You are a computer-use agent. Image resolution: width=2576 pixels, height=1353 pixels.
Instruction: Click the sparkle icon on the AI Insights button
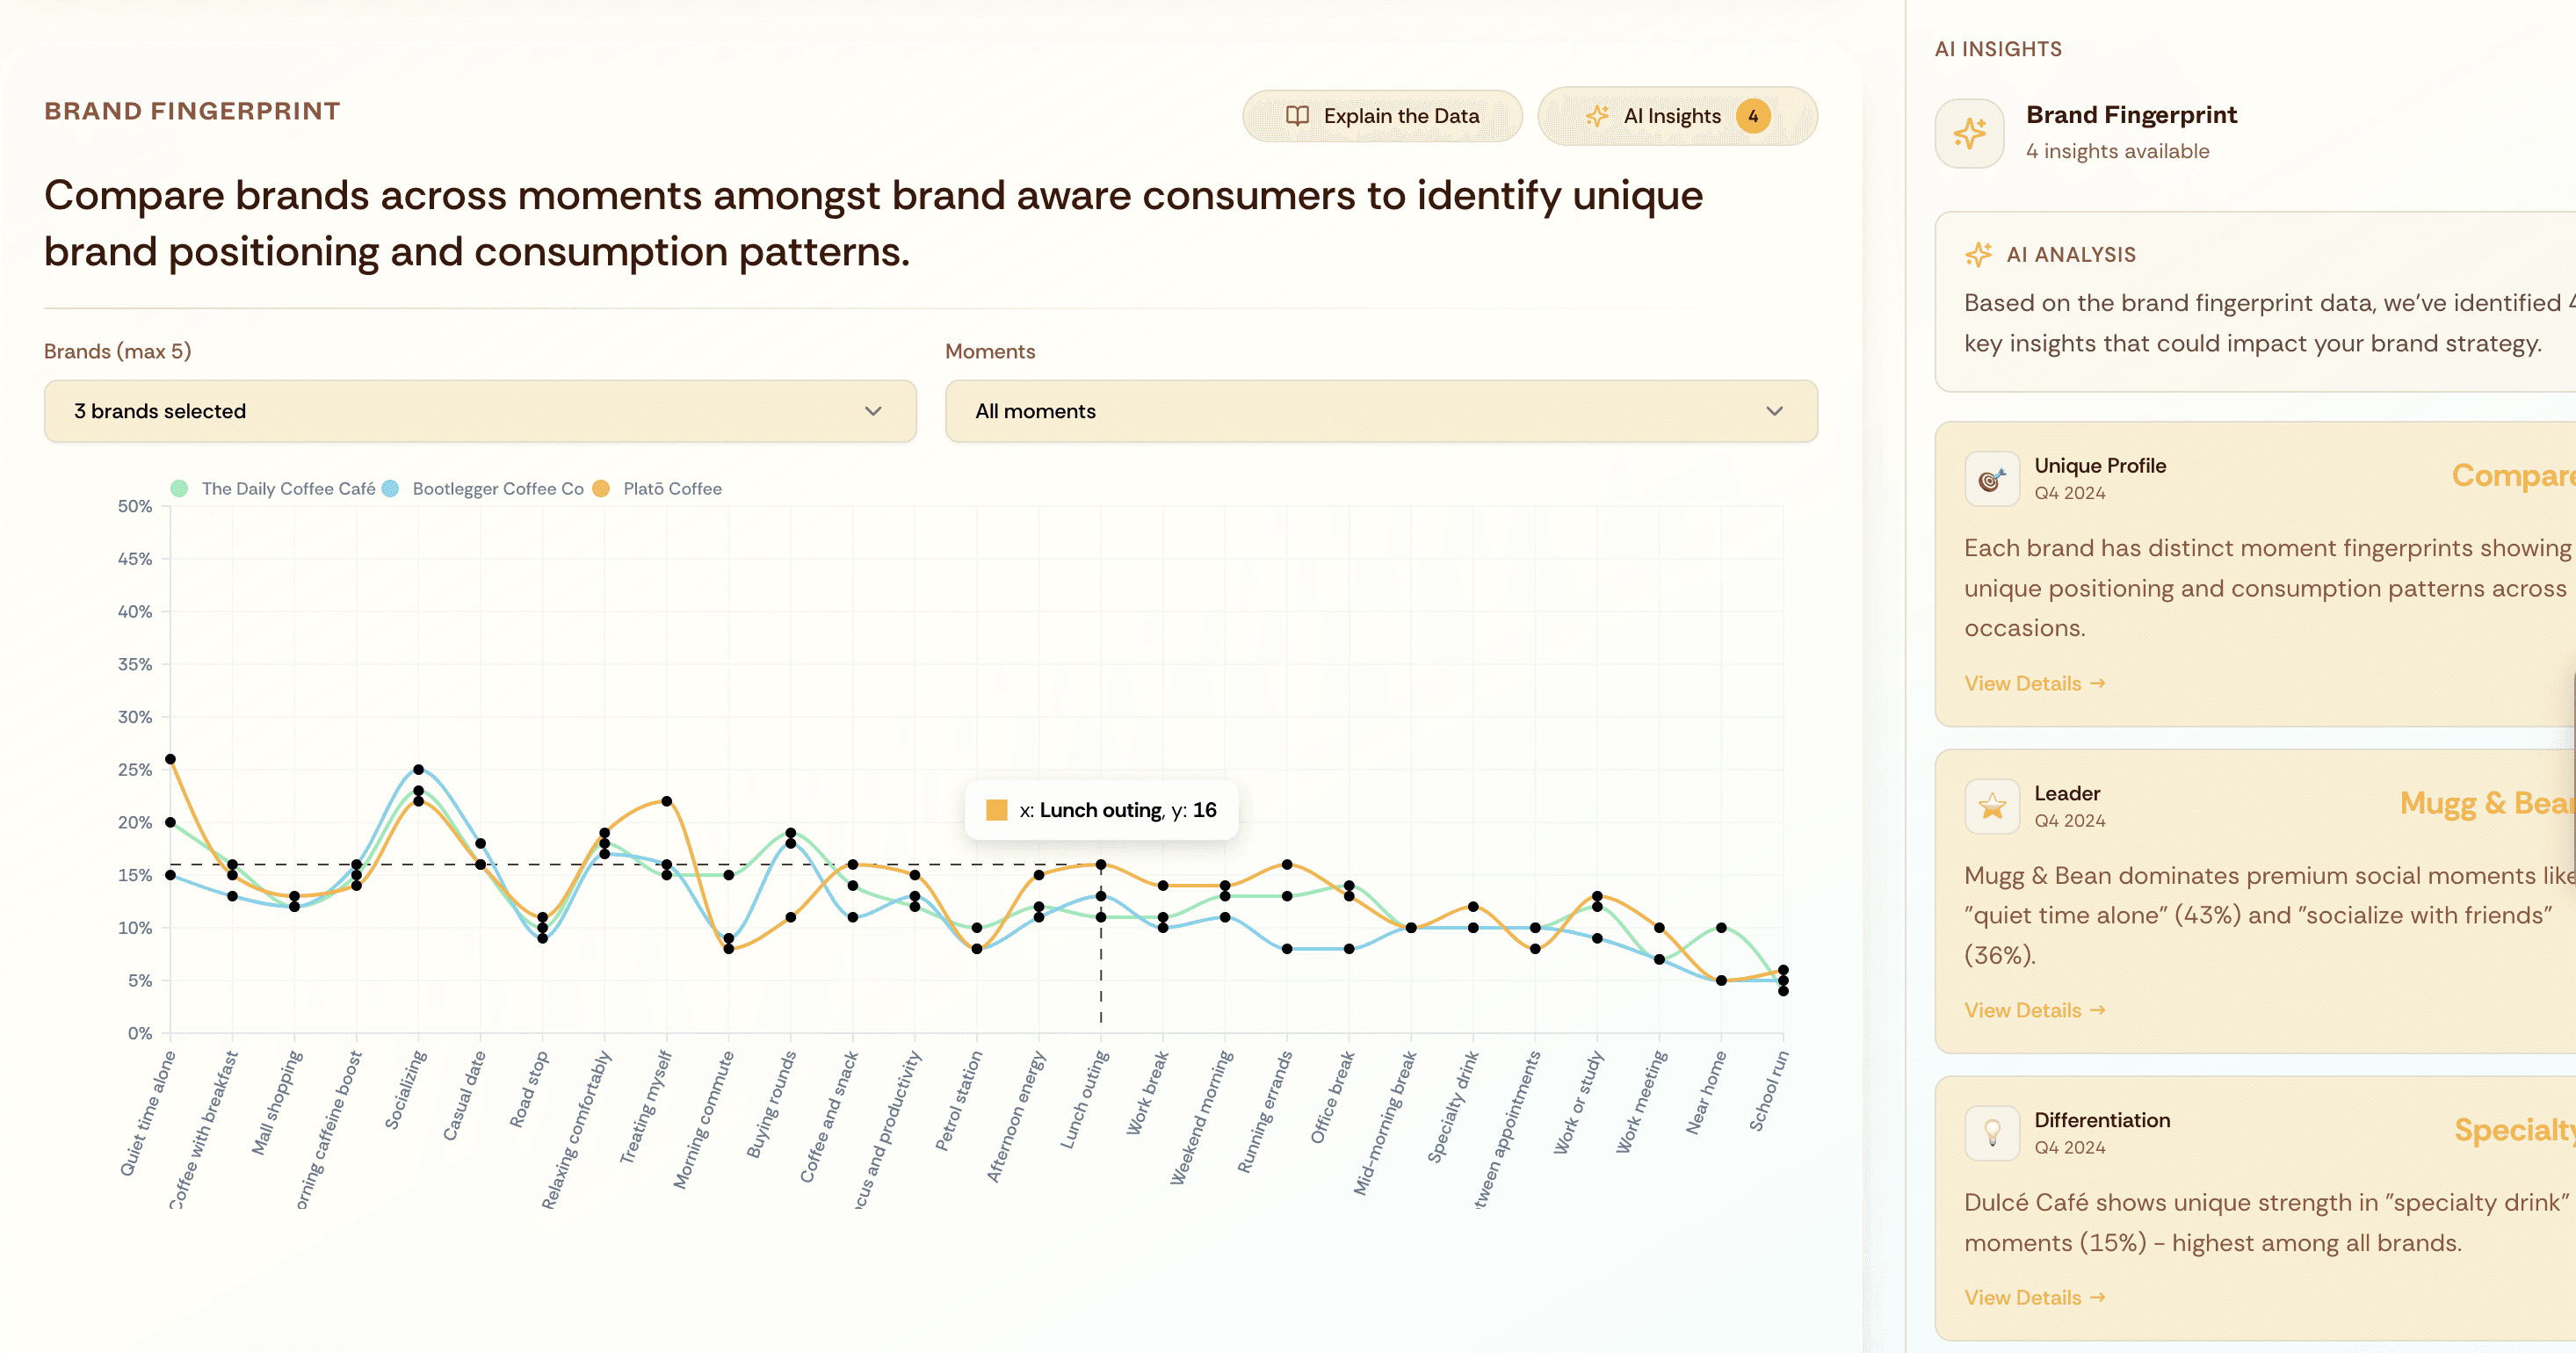pos(1597,116)
